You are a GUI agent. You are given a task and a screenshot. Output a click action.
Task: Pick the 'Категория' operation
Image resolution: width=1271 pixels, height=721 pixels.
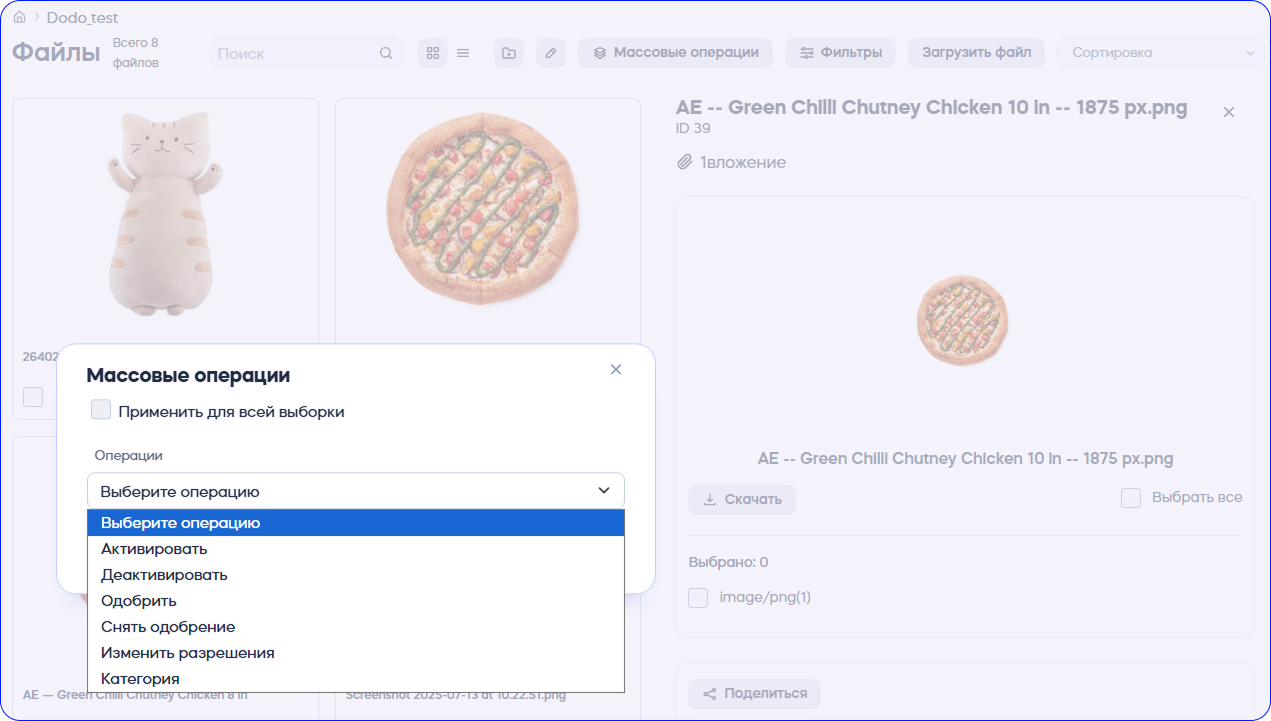click(x=140, y=679)
